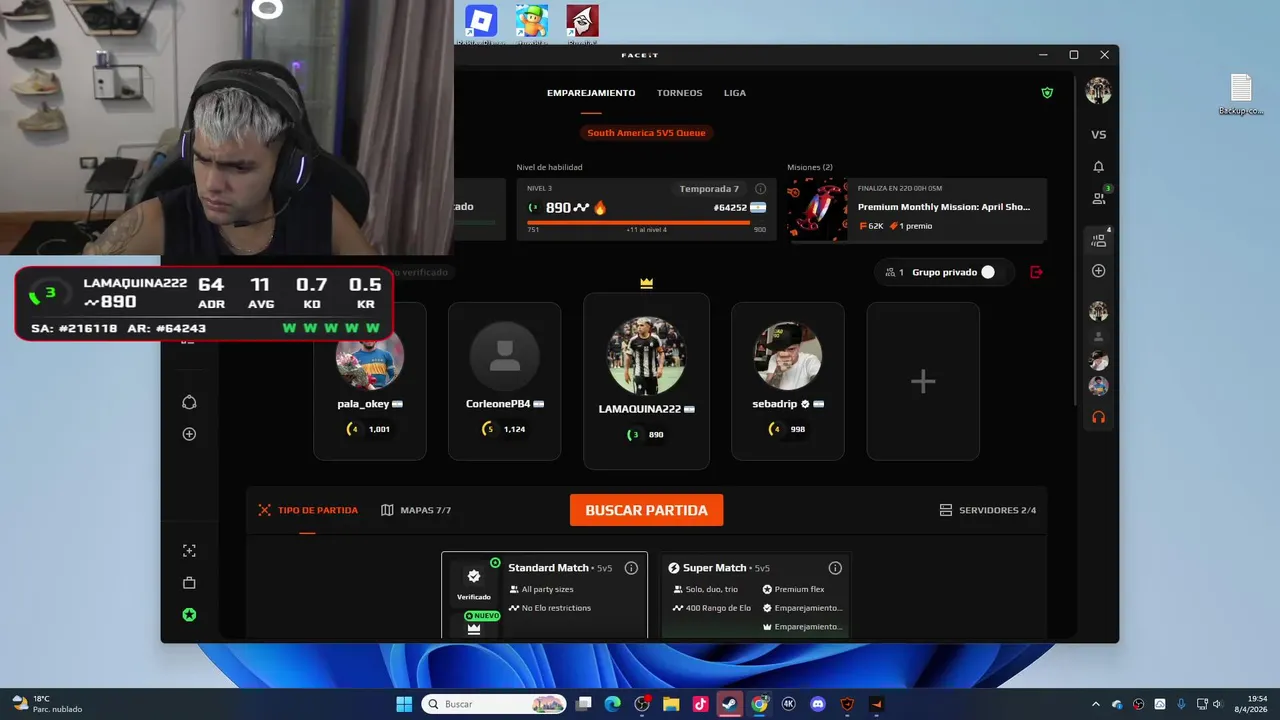Select the Super Match card

755,596
